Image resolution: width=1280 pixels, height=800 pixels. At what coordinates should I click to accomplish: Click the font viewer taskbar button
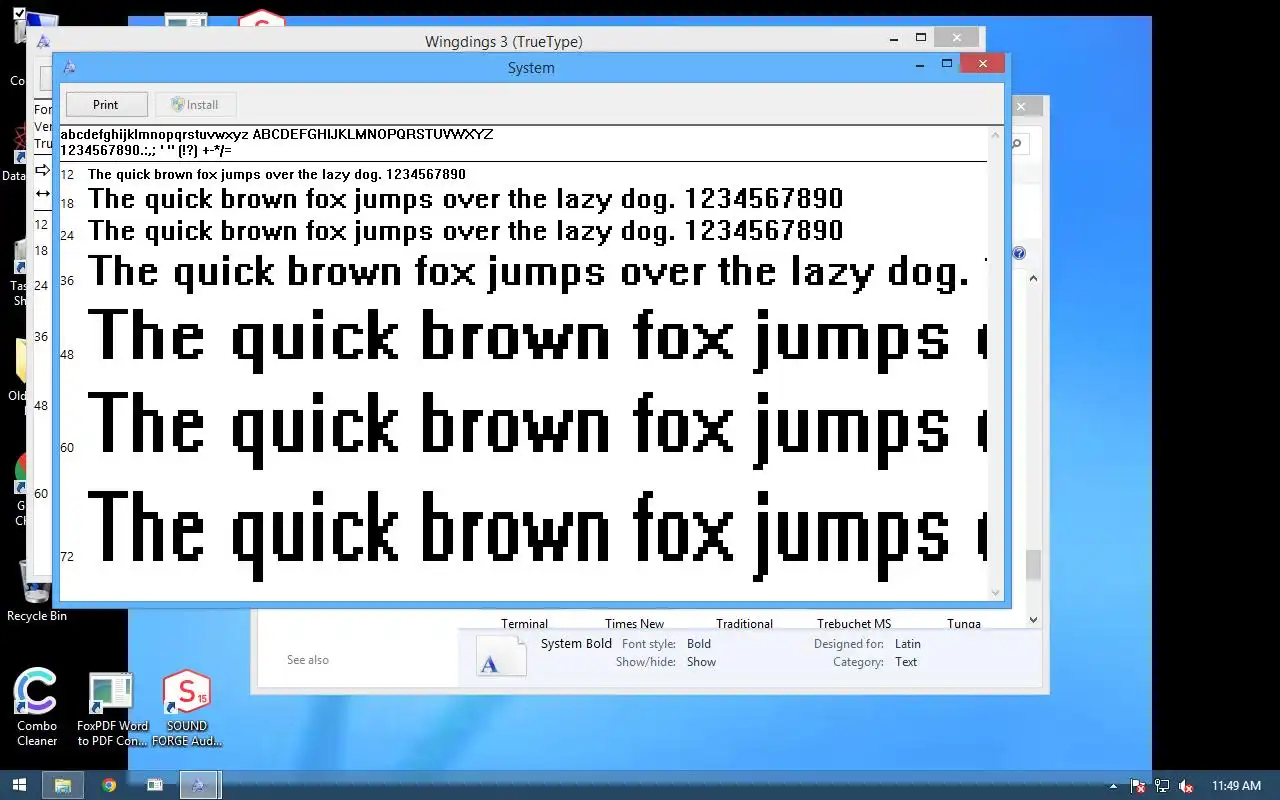tap(199, 785)
